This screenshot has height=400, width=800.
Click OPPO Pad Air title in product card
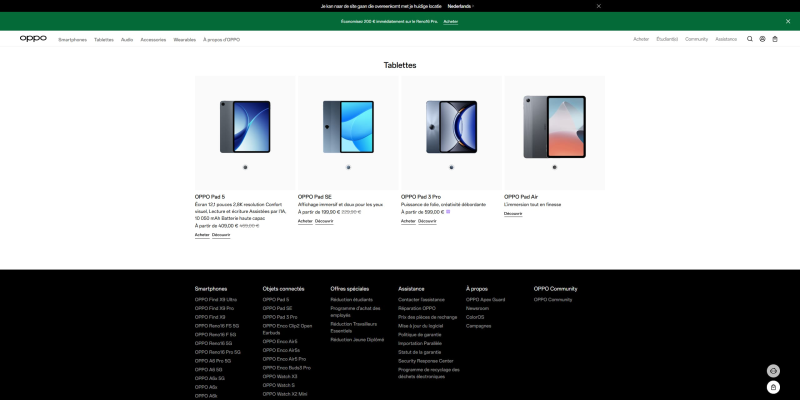tap(521, 196)
